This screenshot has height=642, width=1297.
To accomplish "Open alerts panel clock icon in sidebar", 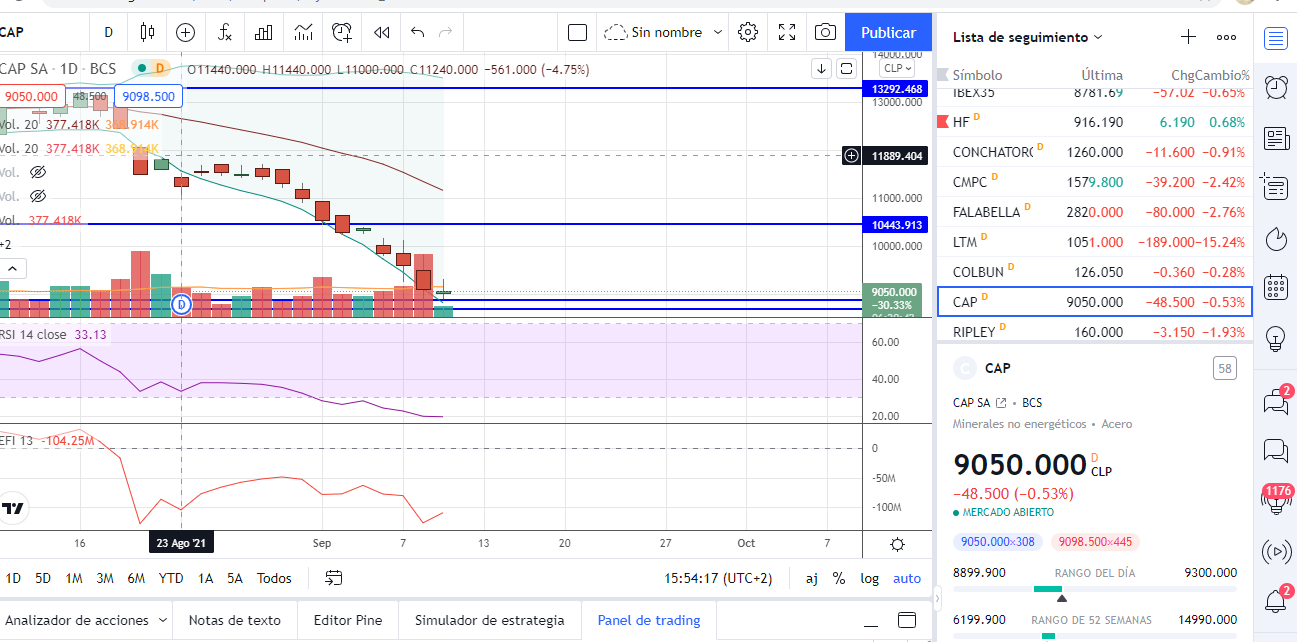I will point(1275,88).
